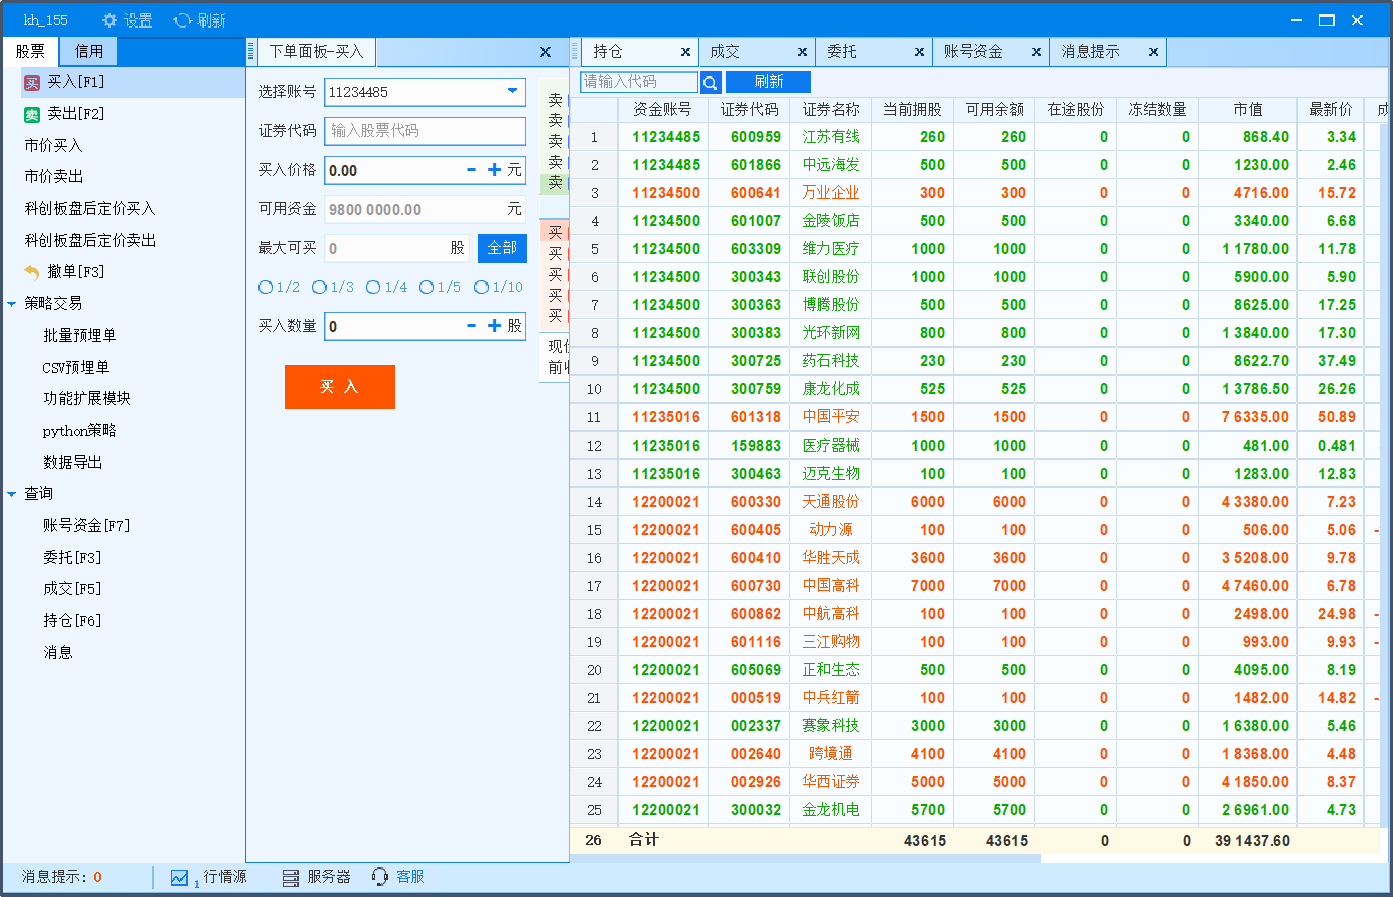Click 行情源 in status bar
The width and height of the screenshot is (1393, 897).
(x=225, y=877)
